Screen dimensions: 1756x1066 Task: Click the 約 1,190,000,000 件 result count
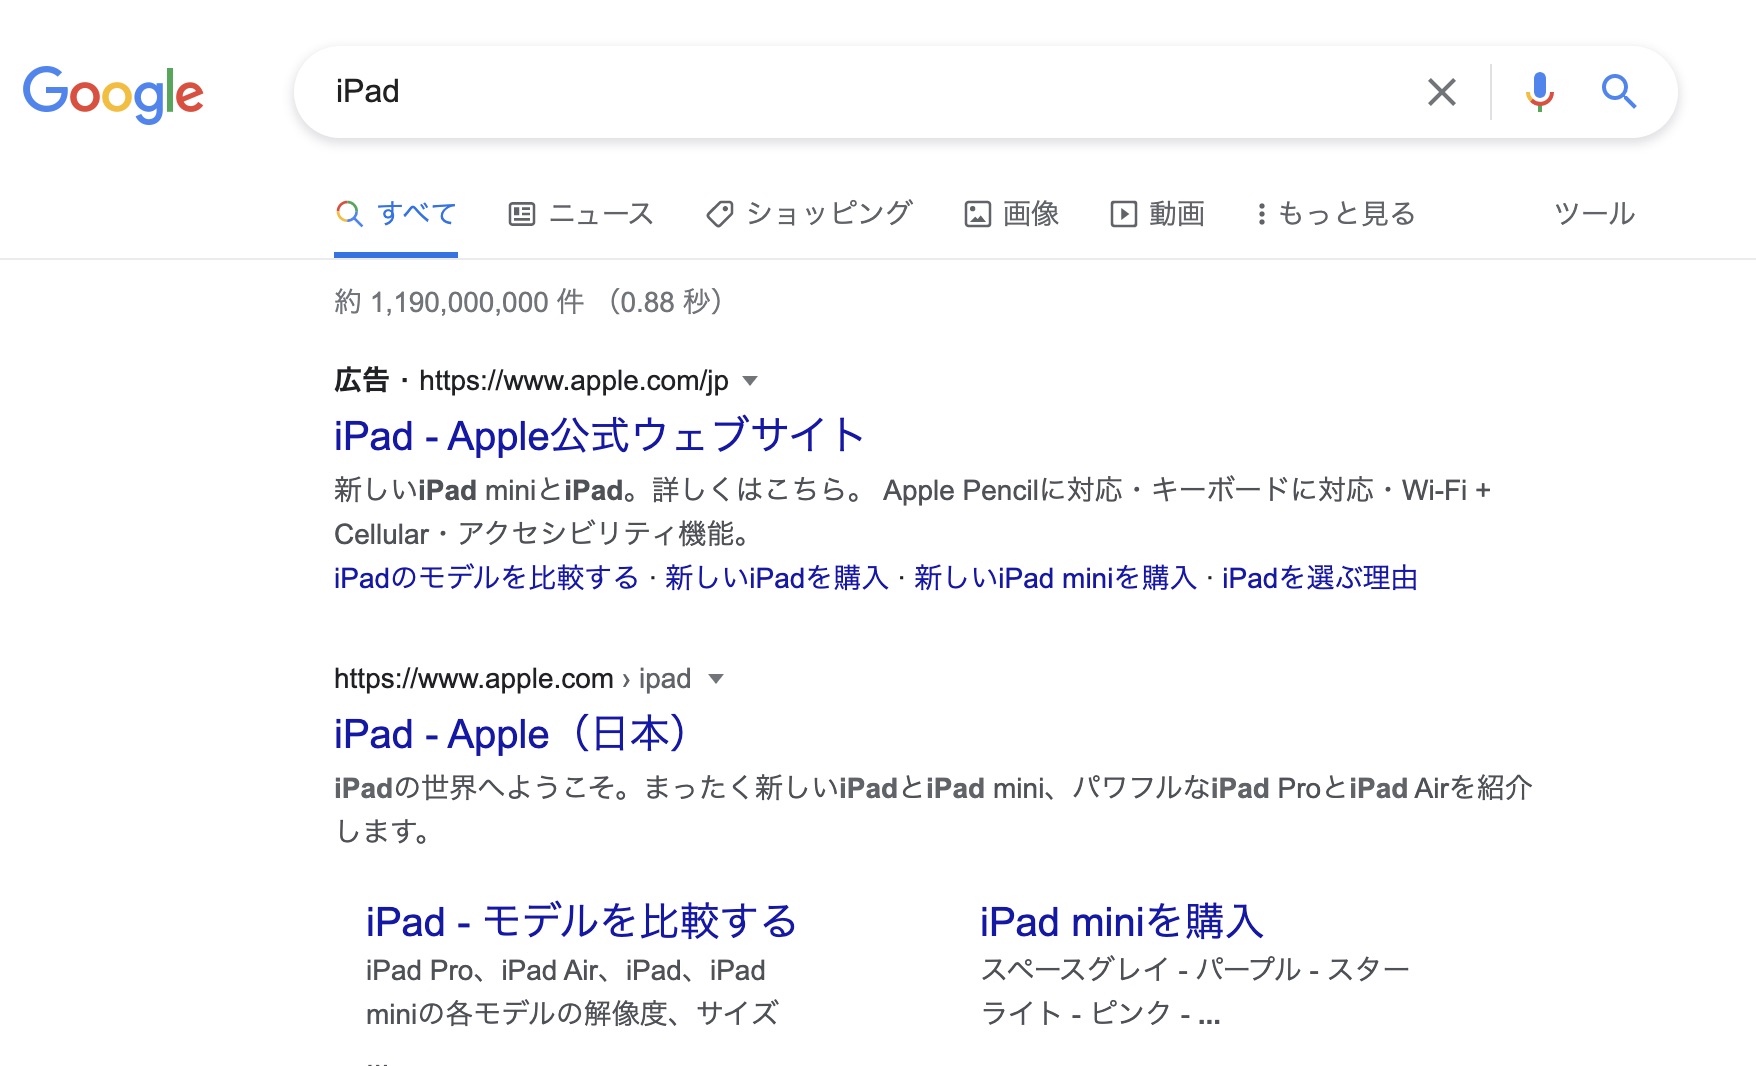pos(459,302)
